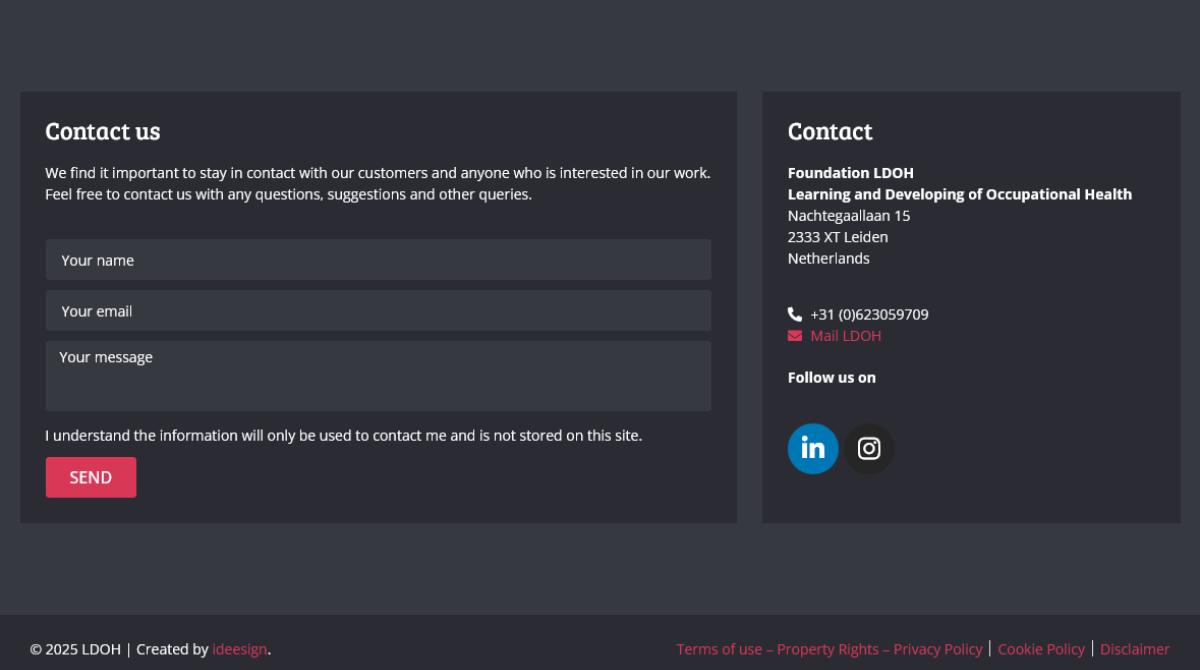Click the '2333 XT Leiden' line
This screenshot has height=670, width=1200.
(838, 237)
